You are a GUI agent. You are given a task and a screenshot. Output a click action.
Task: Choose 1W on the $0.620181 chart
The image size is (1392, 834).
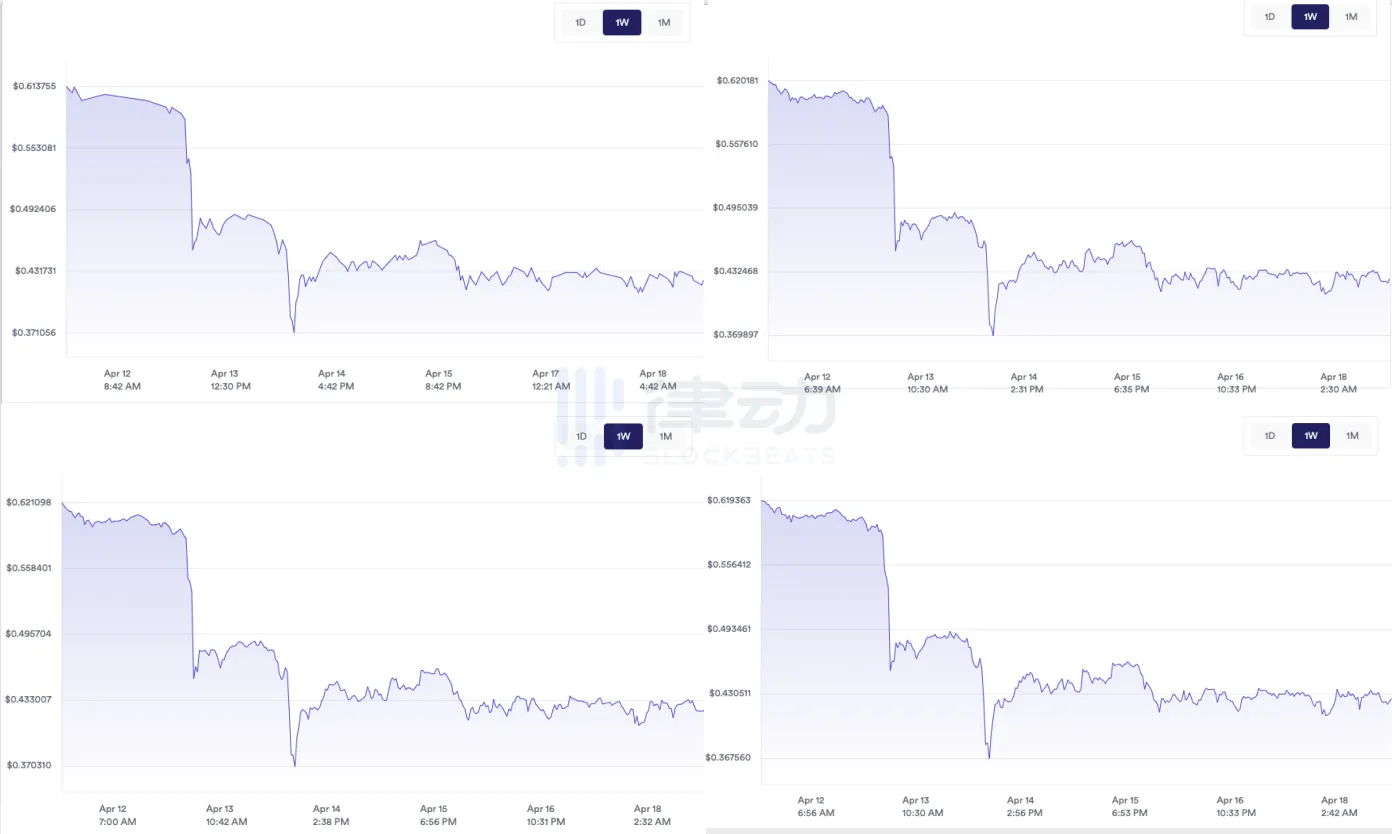point(1310,16)
